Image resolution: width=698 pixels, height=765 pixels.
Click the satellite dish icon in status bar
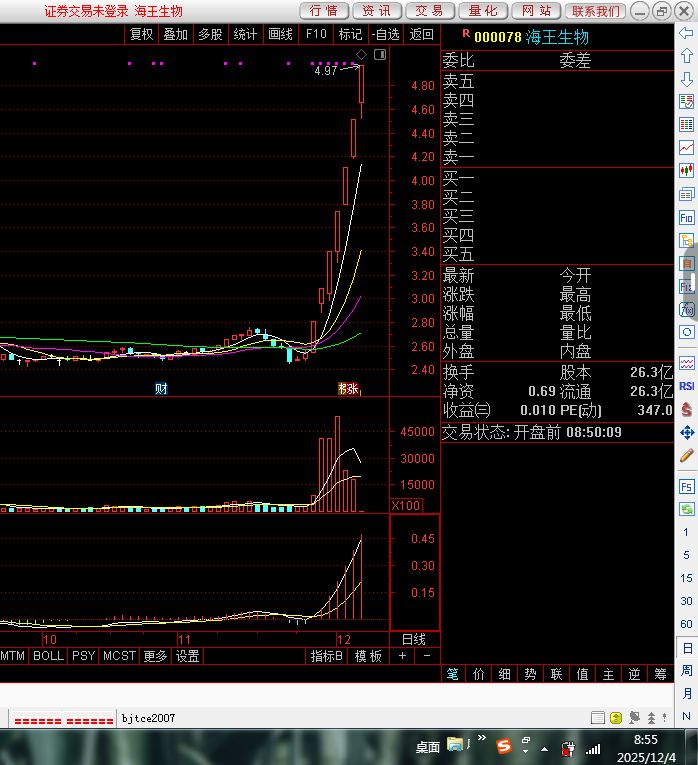pos(634,717)
